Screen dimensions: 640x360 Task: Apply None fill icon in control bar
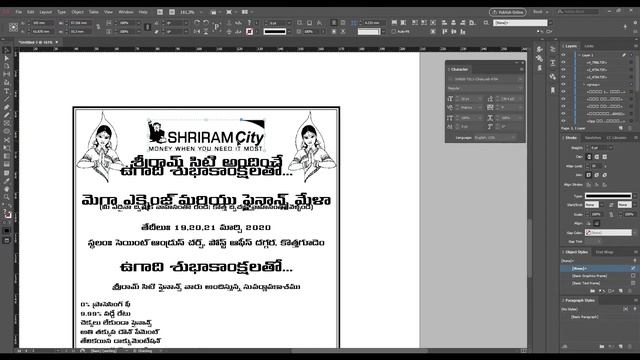pos(249,31)
